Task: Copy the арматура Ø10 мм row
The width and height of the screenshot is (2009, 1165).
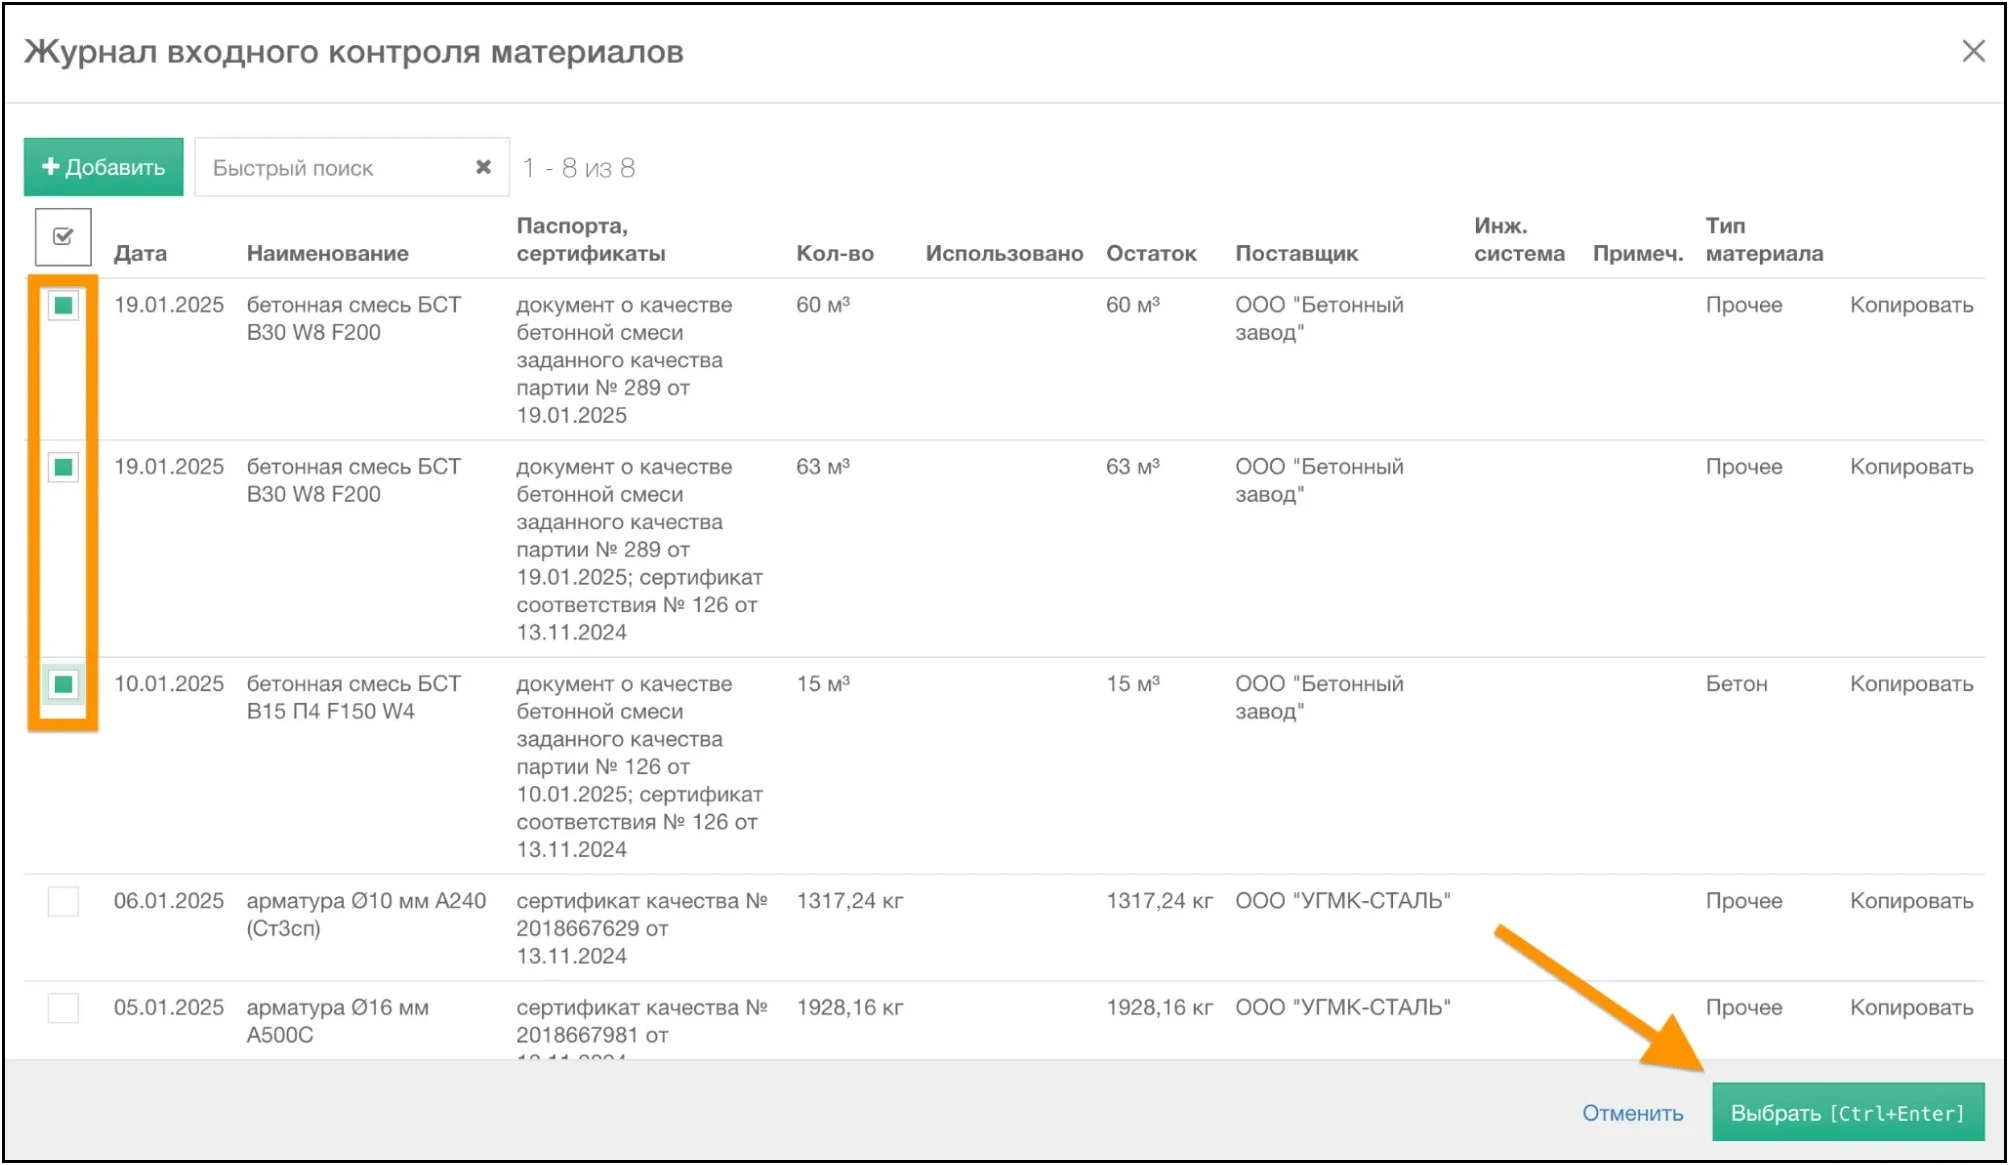Action: 1910,901
